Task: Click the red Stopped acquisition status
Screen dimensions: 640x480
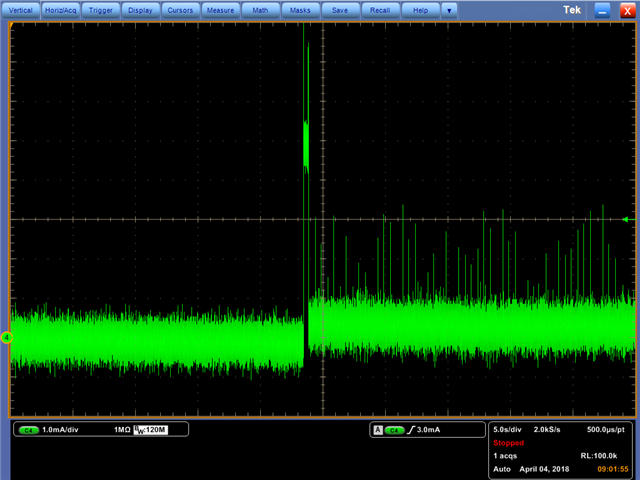Action: [x=509, y=443]
